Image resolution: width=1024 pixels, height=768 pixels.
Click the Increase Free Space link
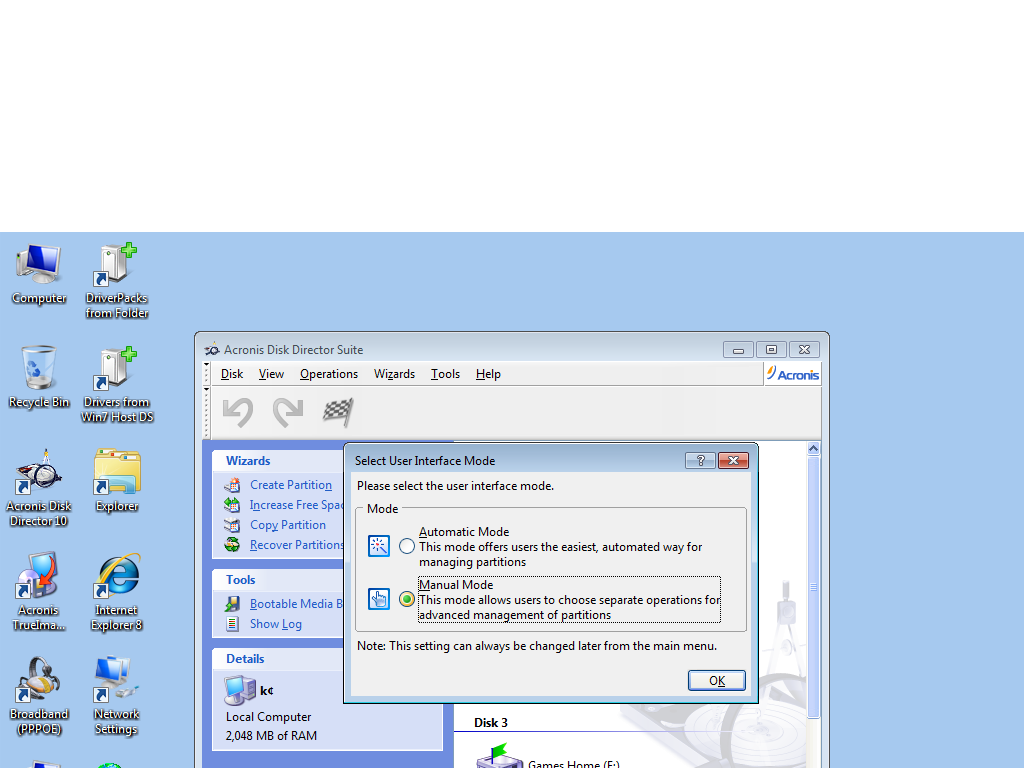[296, 505]
